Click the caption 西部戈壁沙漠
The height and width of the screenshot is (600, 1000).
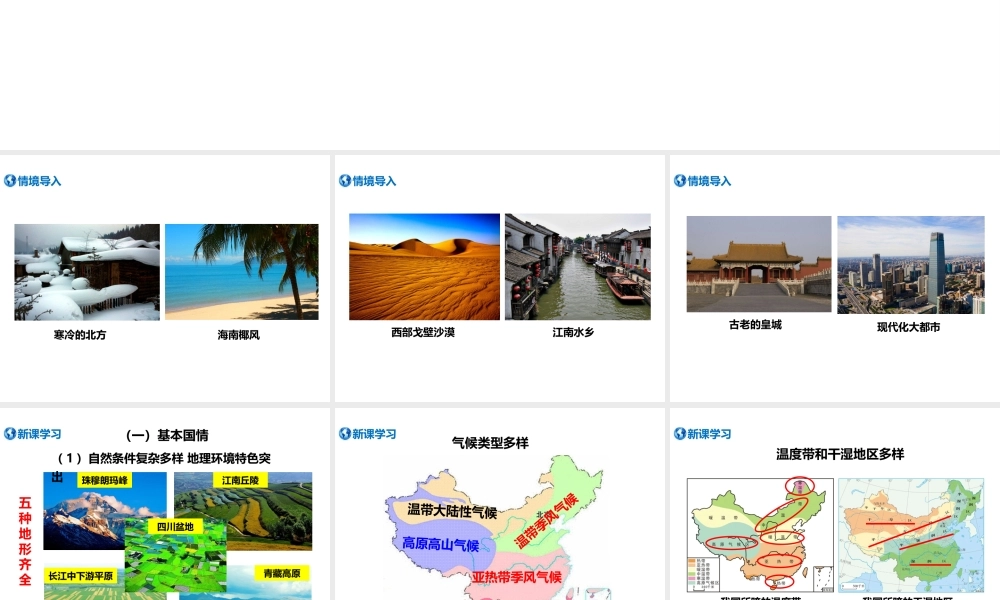(423, 332)
